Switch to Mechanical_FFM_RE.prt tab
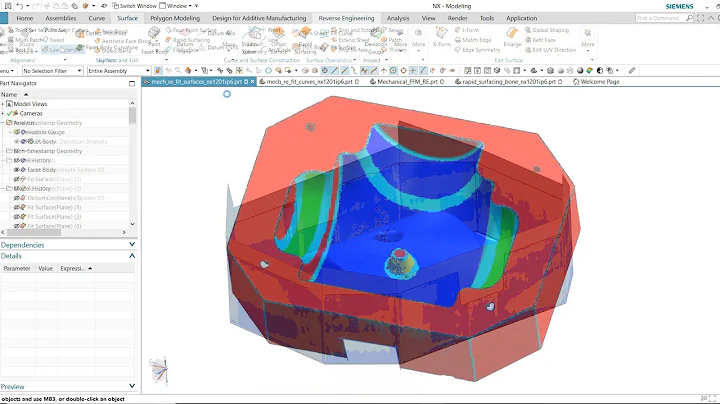Viewport: 720px width, 404px height. pos(407,82)
